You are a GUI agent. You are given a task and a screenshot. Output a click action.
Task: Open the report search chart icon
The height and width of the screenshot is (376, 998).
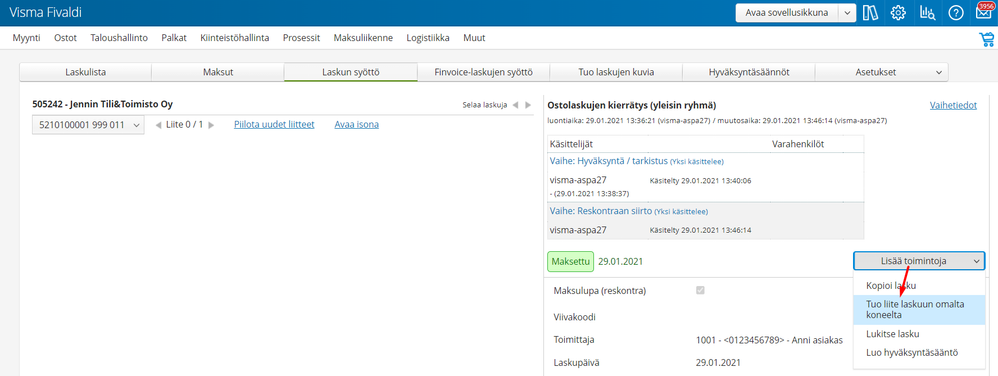[927, 13]
